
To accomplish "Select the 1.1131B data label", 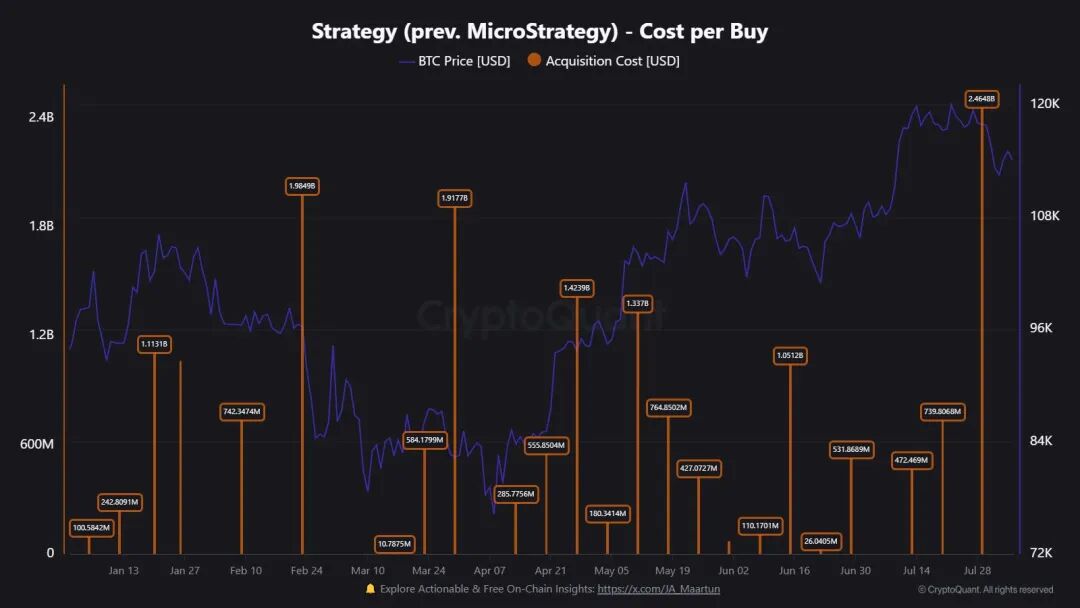I will (154, 344).
